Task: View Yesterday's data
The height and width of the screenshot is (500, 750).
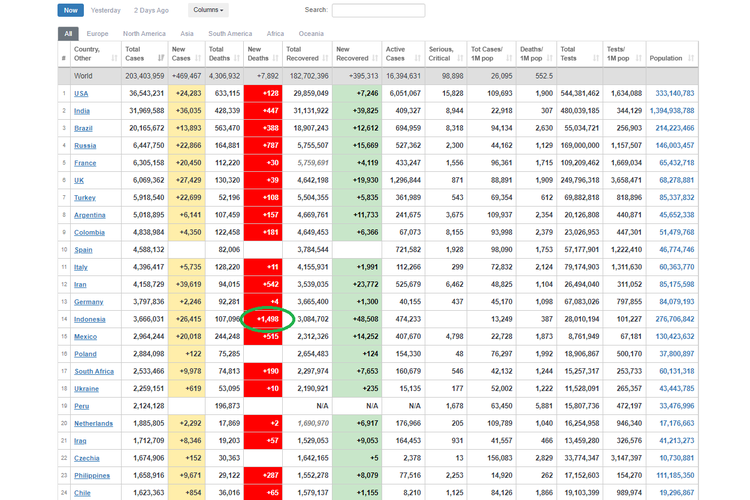Action: pyautogui.click(x=106, y=10)
